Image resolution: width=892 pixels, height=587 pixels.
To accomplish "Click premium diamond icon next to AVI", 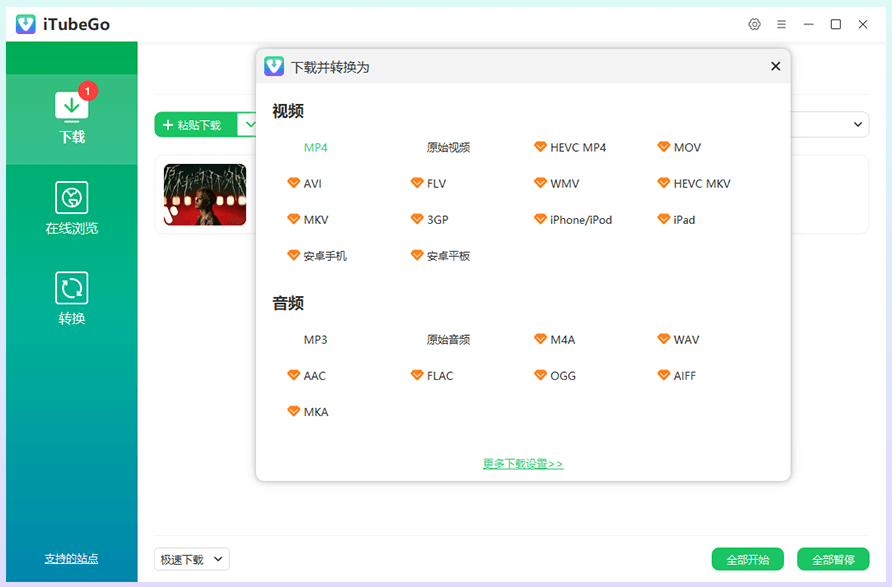I will coord(294,183).
